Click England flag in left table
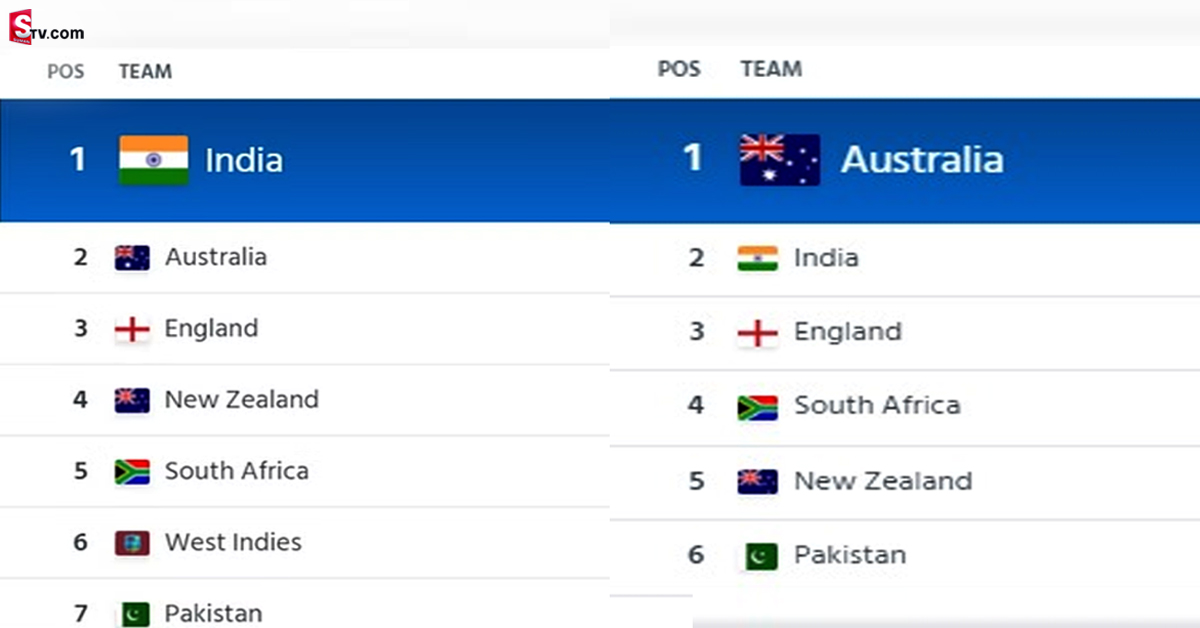 click(x=132, y=329)
